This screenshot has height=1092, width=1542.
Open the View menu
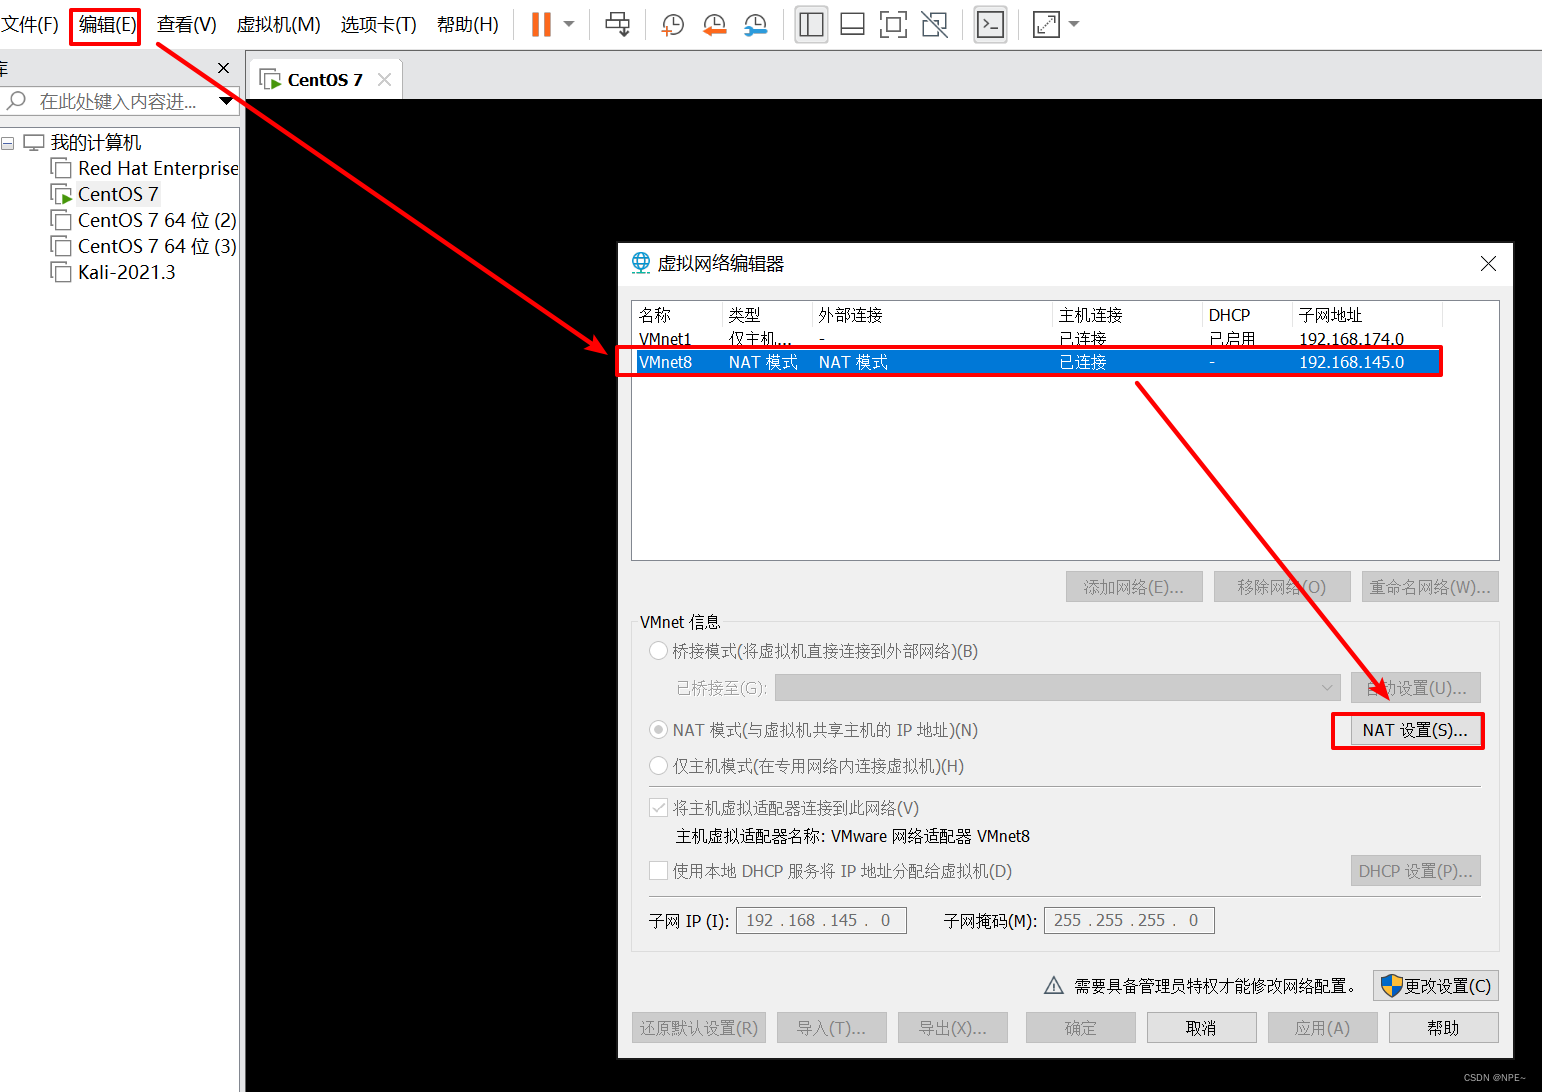coord(187,24)
